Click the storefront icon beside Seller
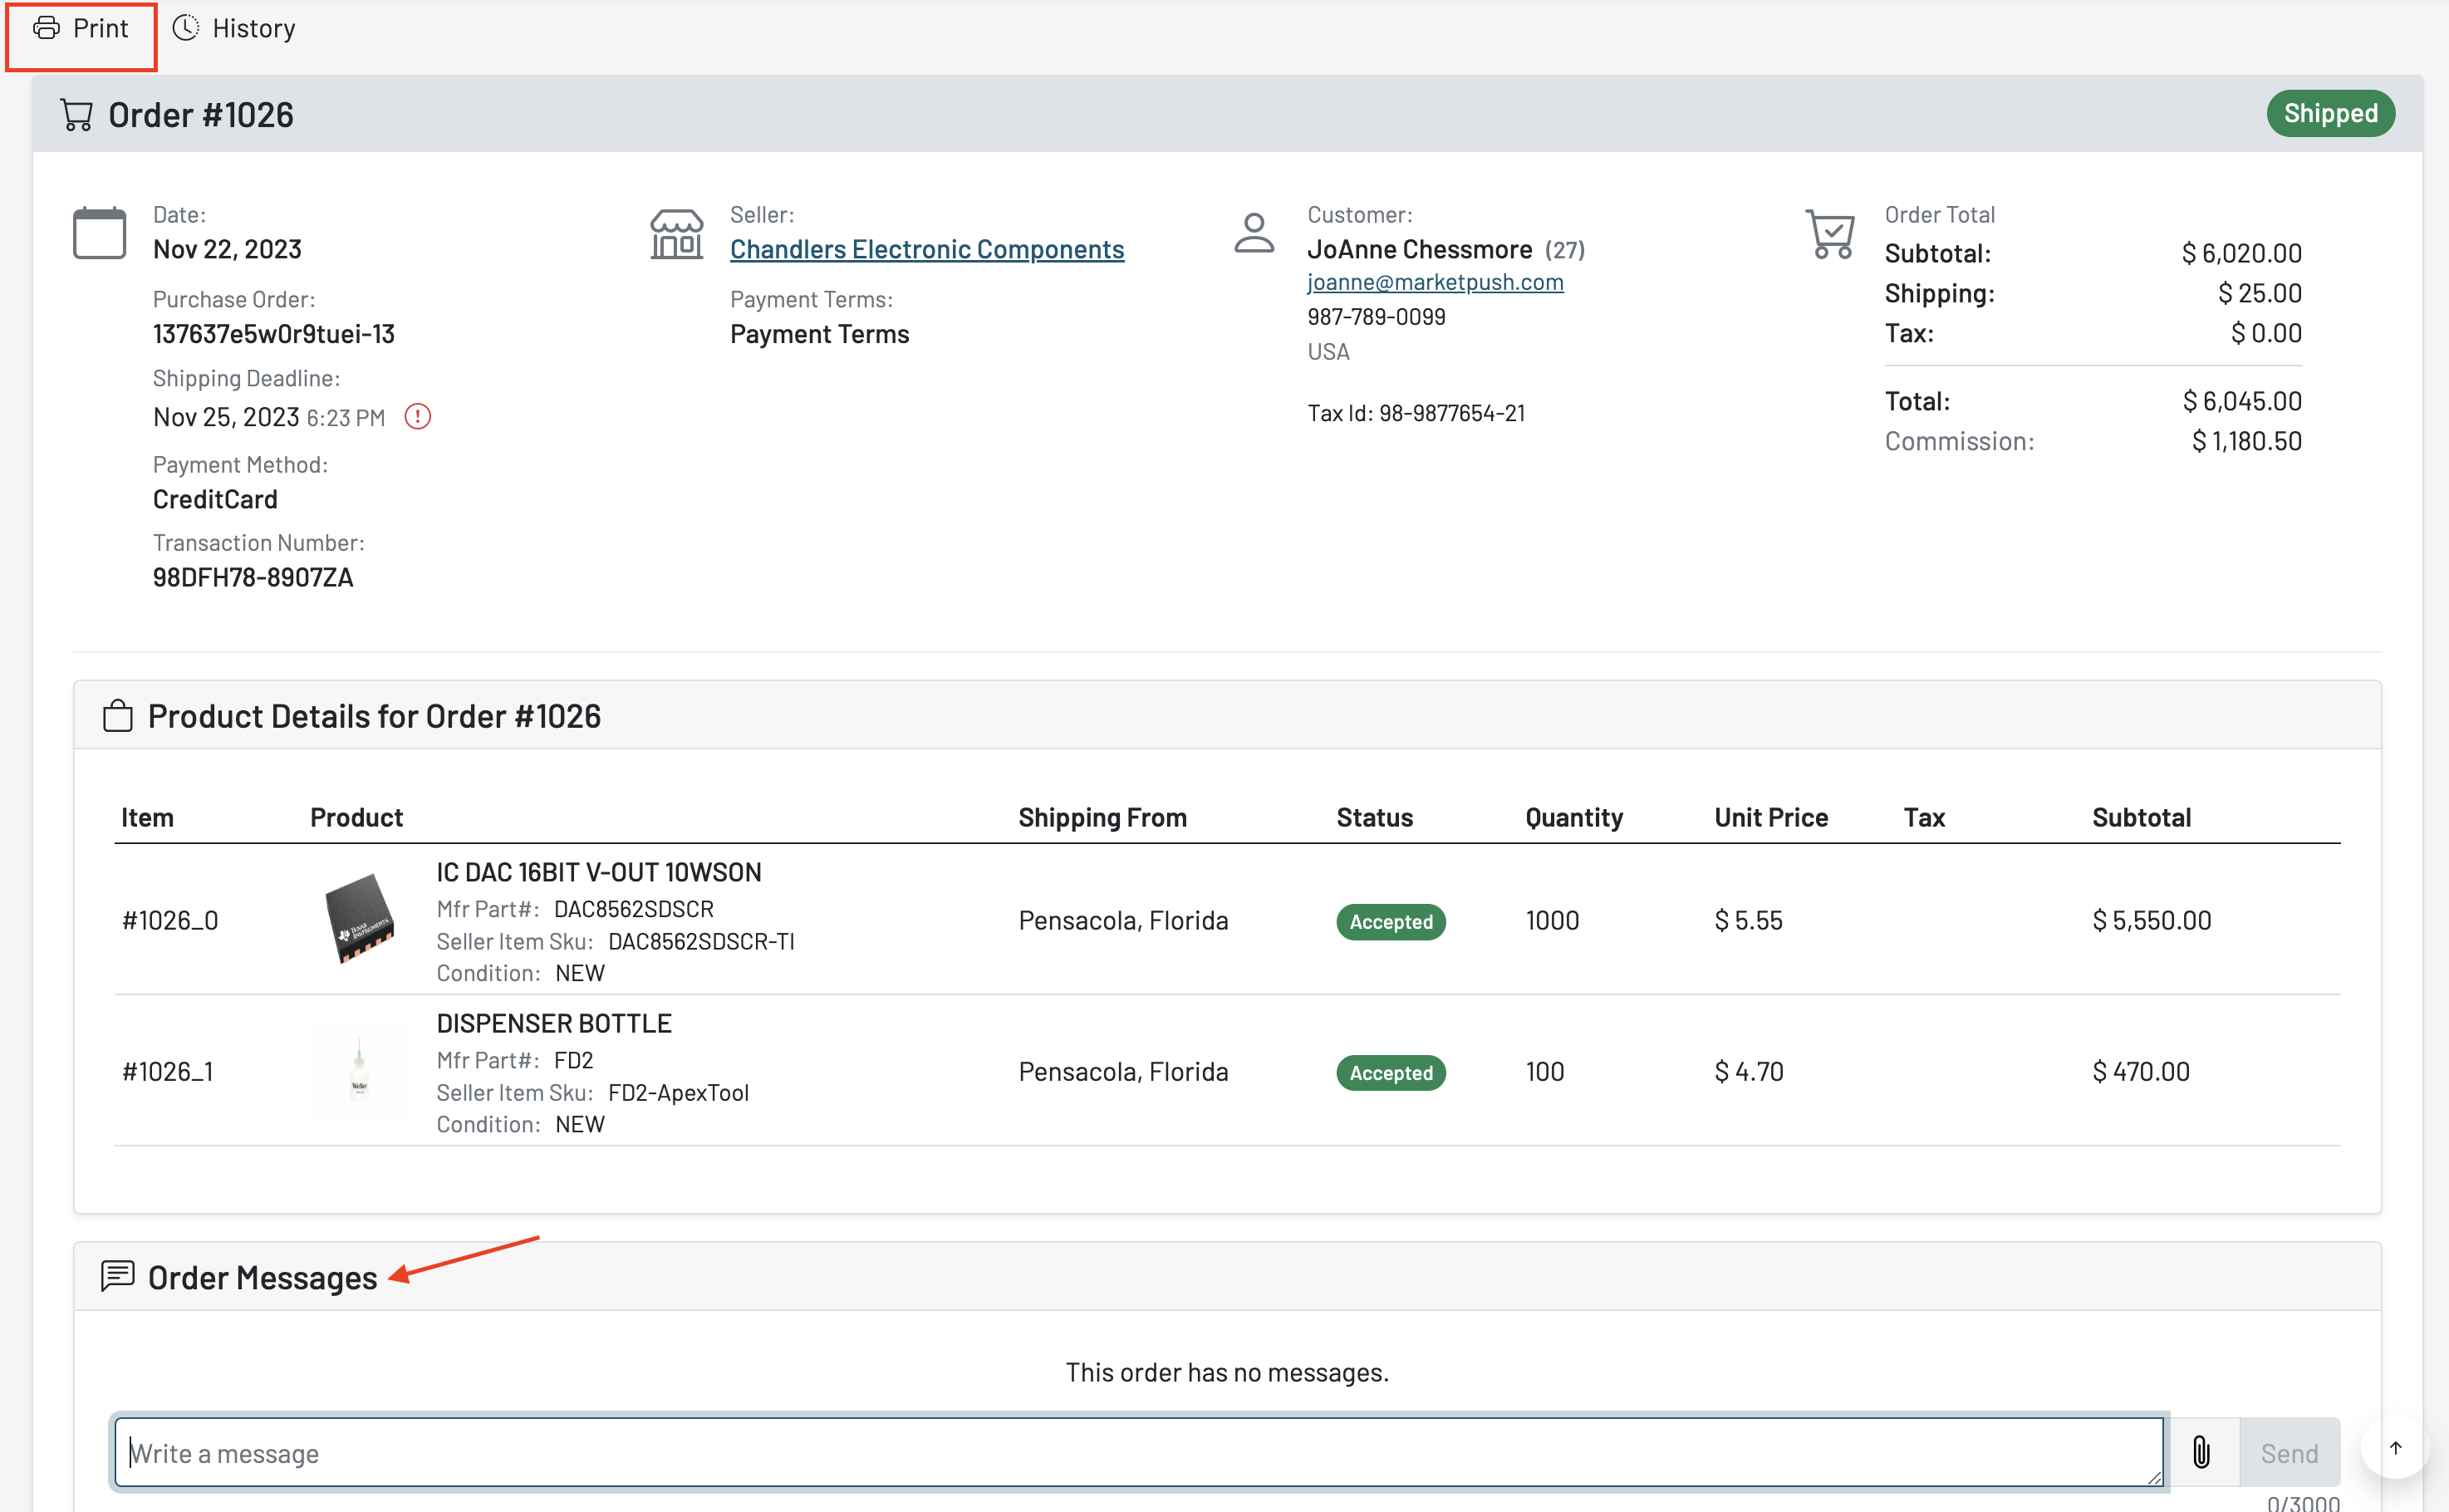Image resolution: width=2449 pixels, height=1512 pixels. 677,234
